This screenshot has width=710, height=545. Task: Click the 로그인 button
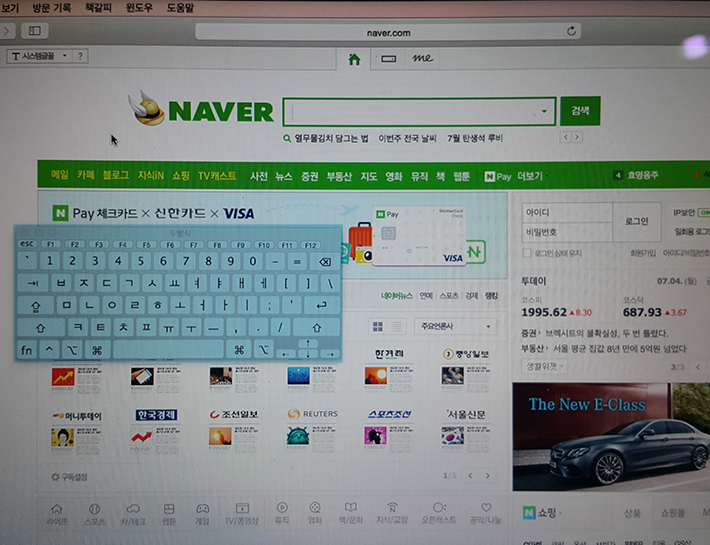(636, 221)
